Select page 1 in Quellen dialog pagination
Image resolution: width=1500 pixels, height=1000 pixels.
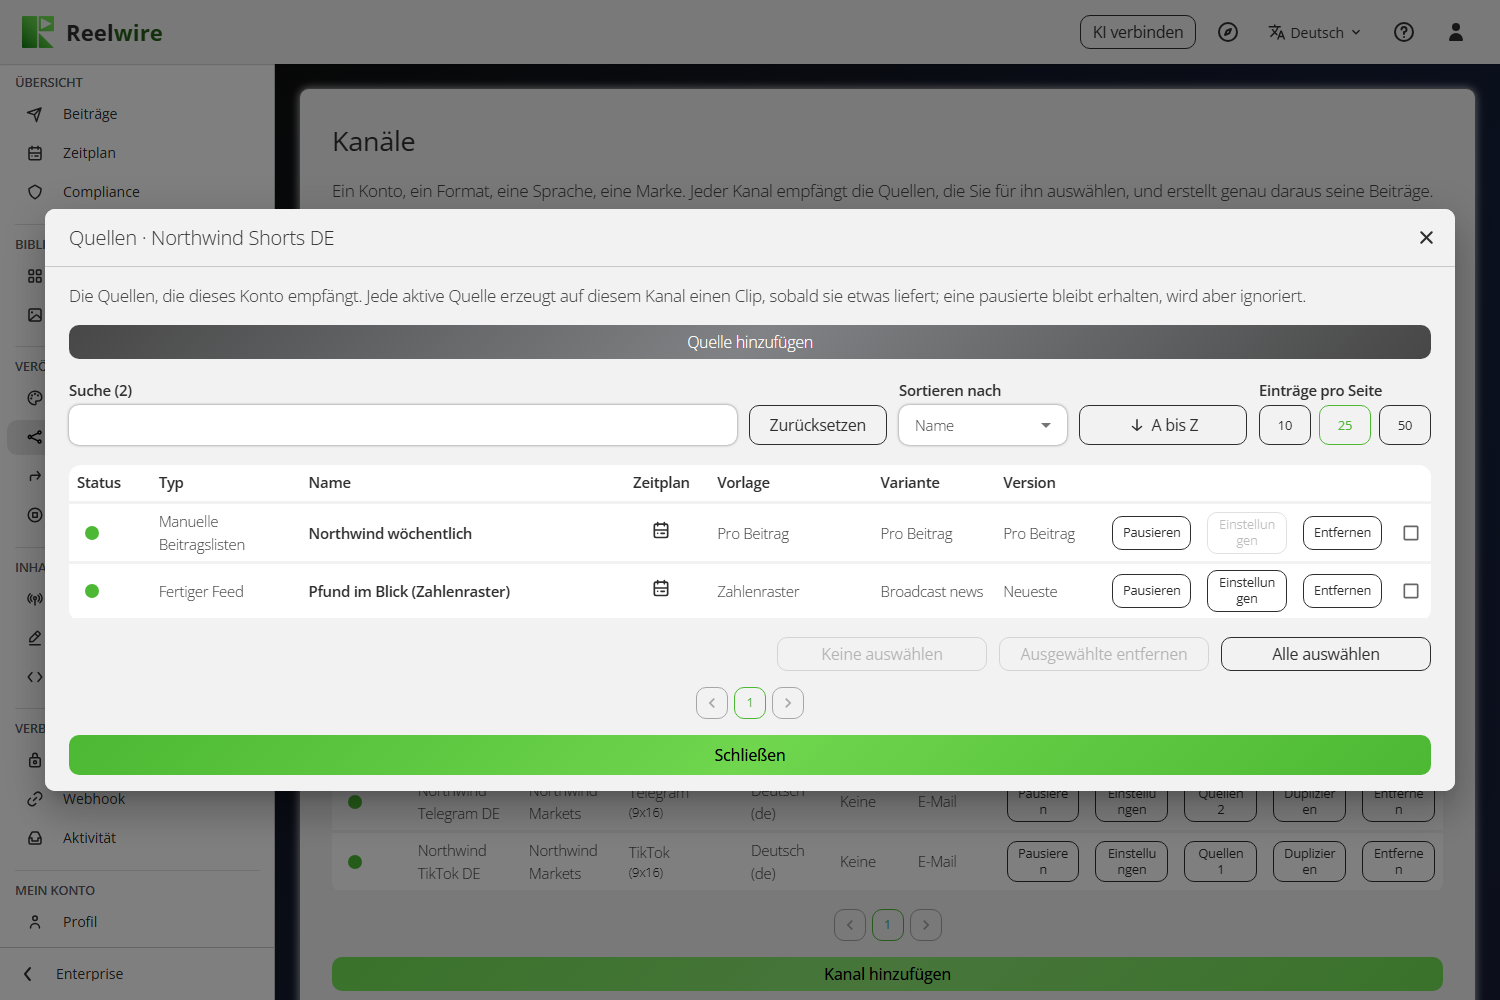point(750,703)
